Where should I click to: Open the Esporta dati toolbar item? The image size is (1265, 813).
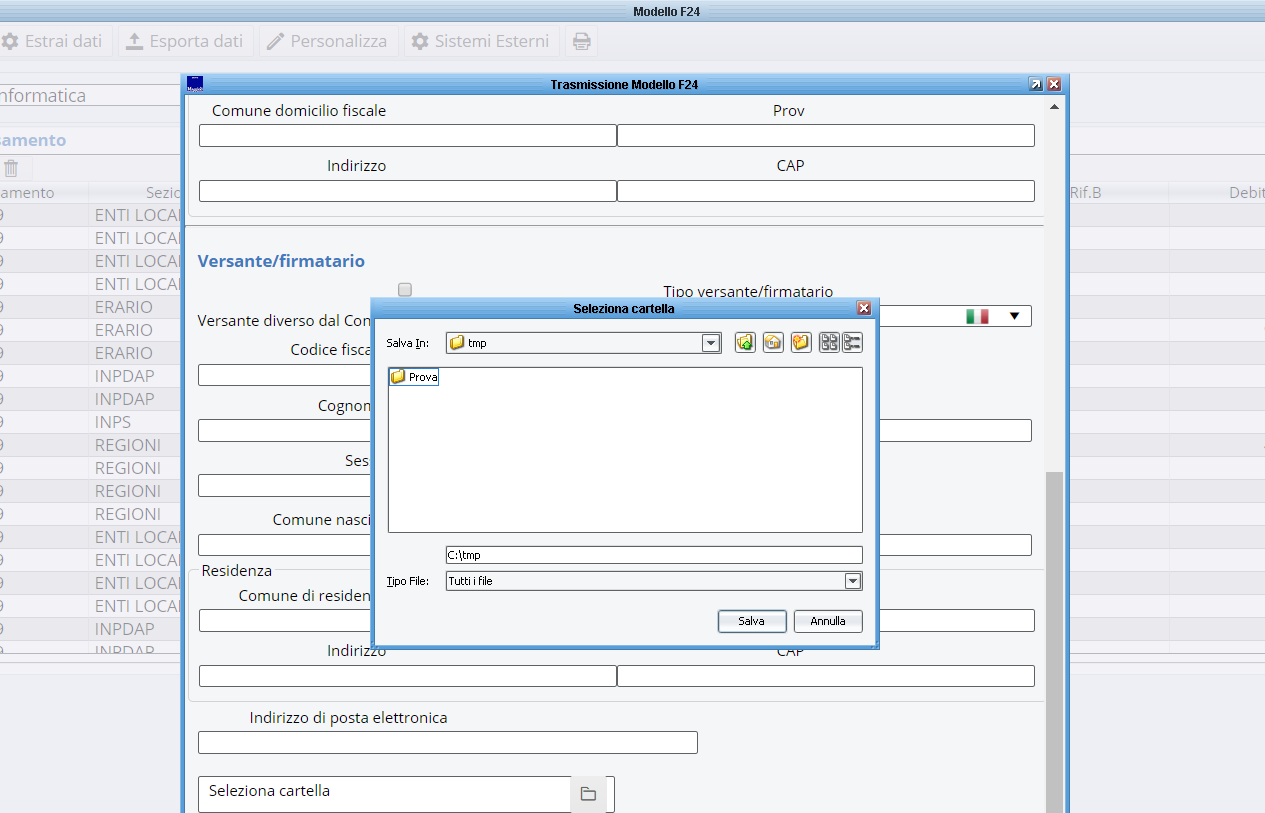pyautogui.click(x=185, y=42)
